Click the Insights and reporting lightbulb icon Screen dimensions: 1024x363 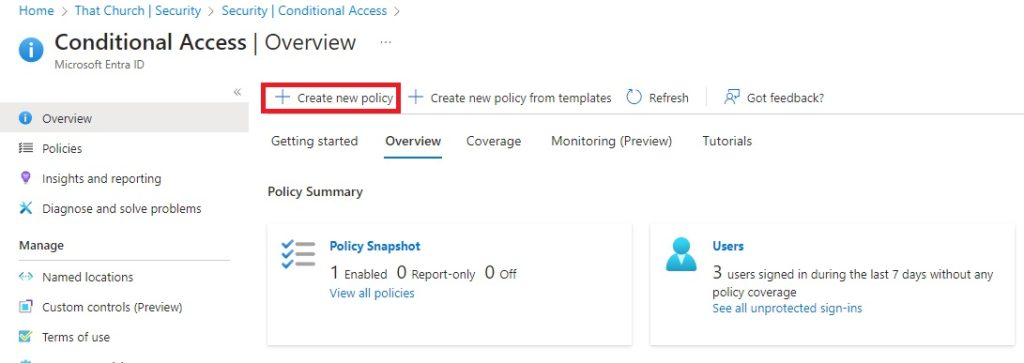pyautogui.click(x=25, y=178)
